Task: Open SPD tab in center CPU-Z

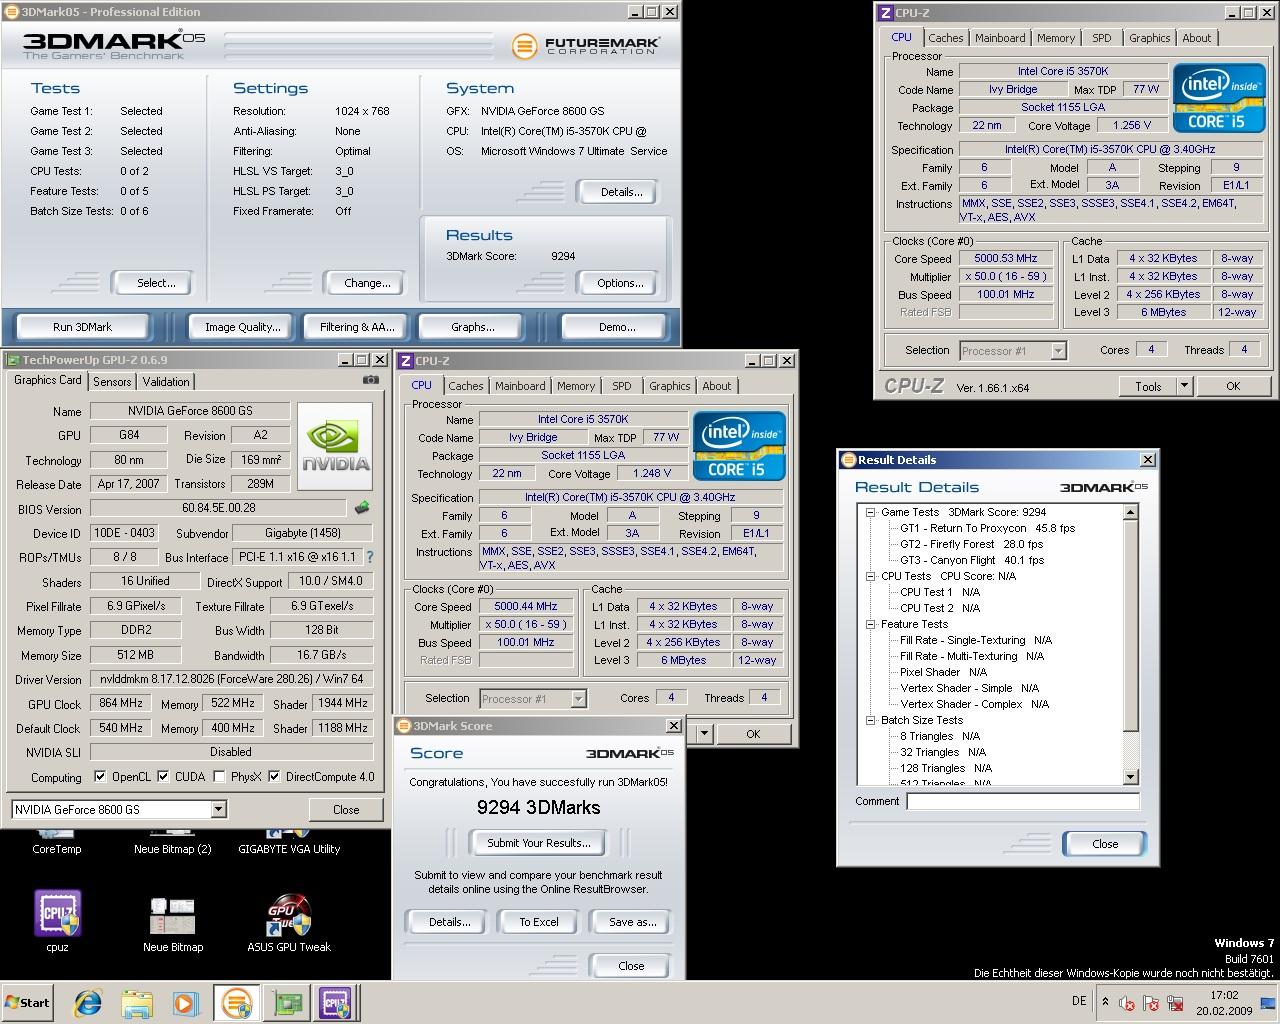Action: [622, 386]
